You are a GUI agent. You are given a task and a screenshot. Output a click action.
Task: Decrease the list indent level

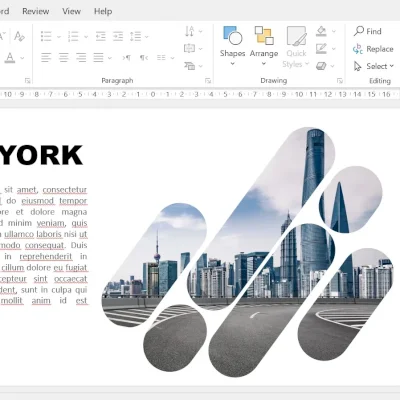point(101,36)
